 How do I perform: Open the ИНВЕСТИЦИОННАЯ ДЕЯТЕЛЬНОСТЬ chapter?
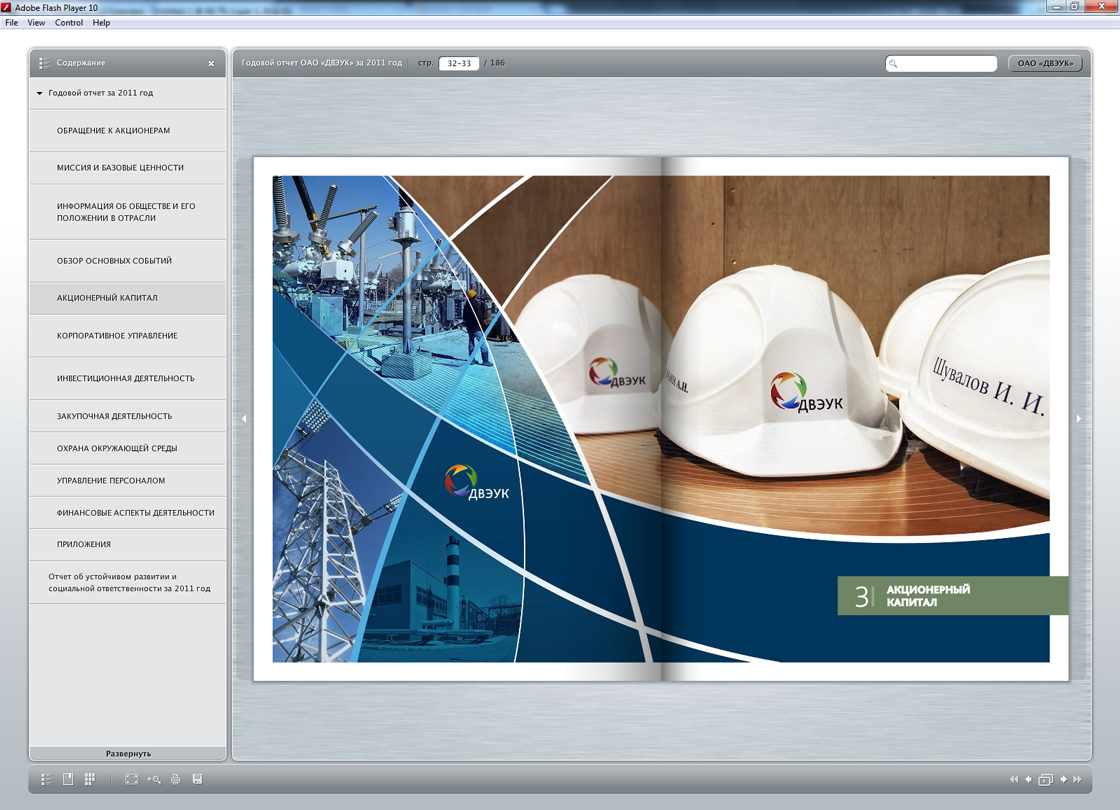click(x=128, y=379)
